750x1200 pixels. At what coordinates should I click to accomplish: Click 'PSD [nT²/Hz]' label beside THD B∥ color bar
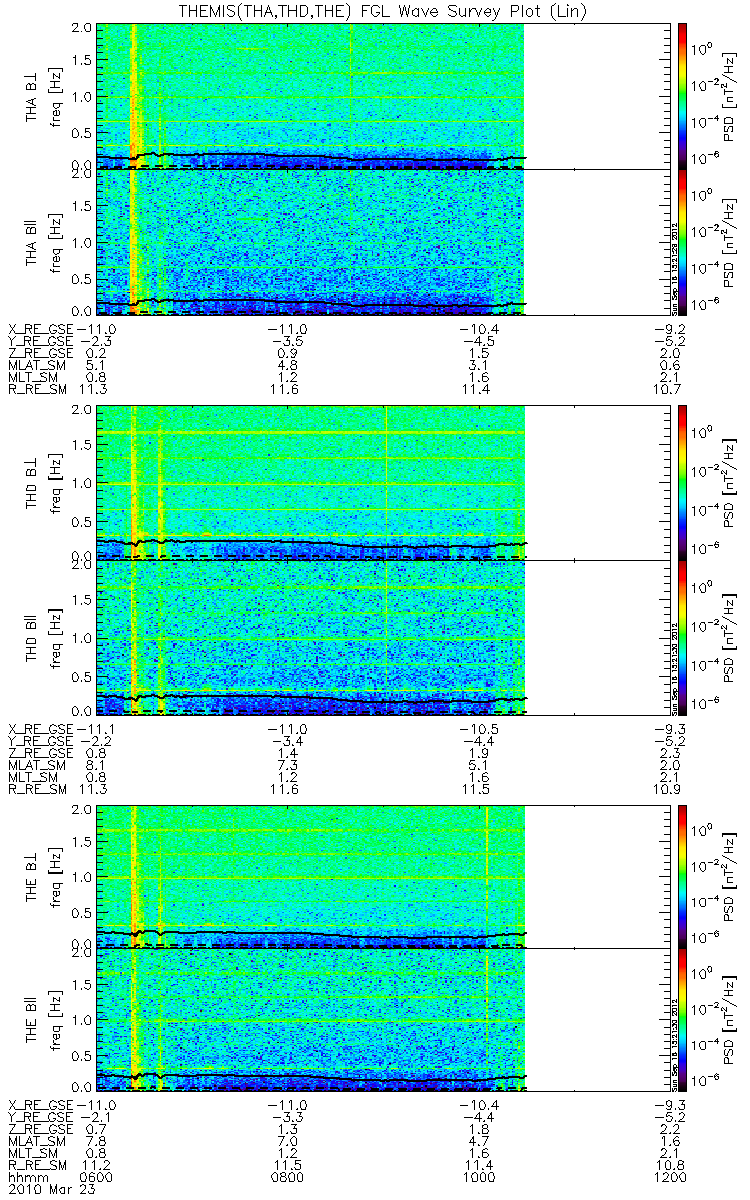730,636
